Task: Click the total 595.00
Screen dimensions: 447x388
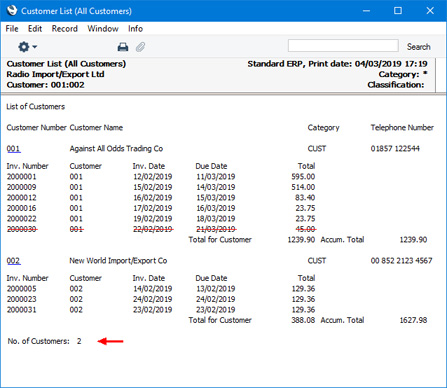Action: 303,177
